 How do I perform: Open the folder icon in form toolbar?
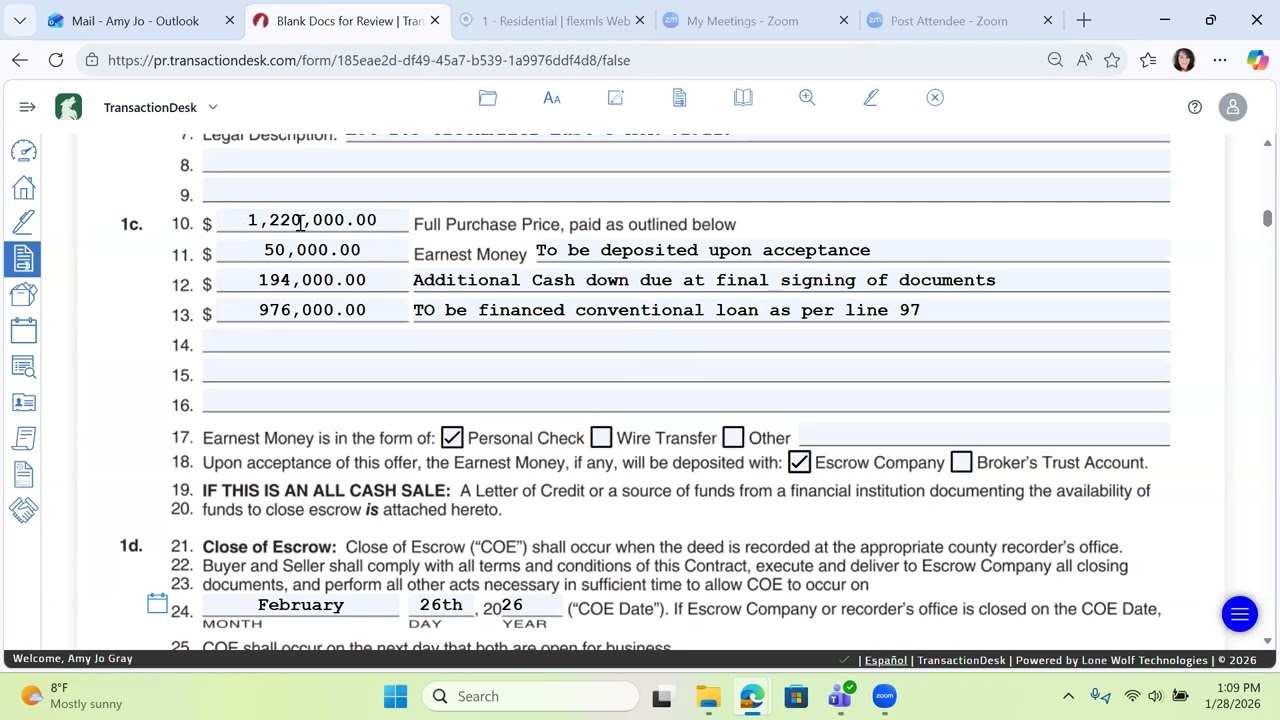click(487, 97)
